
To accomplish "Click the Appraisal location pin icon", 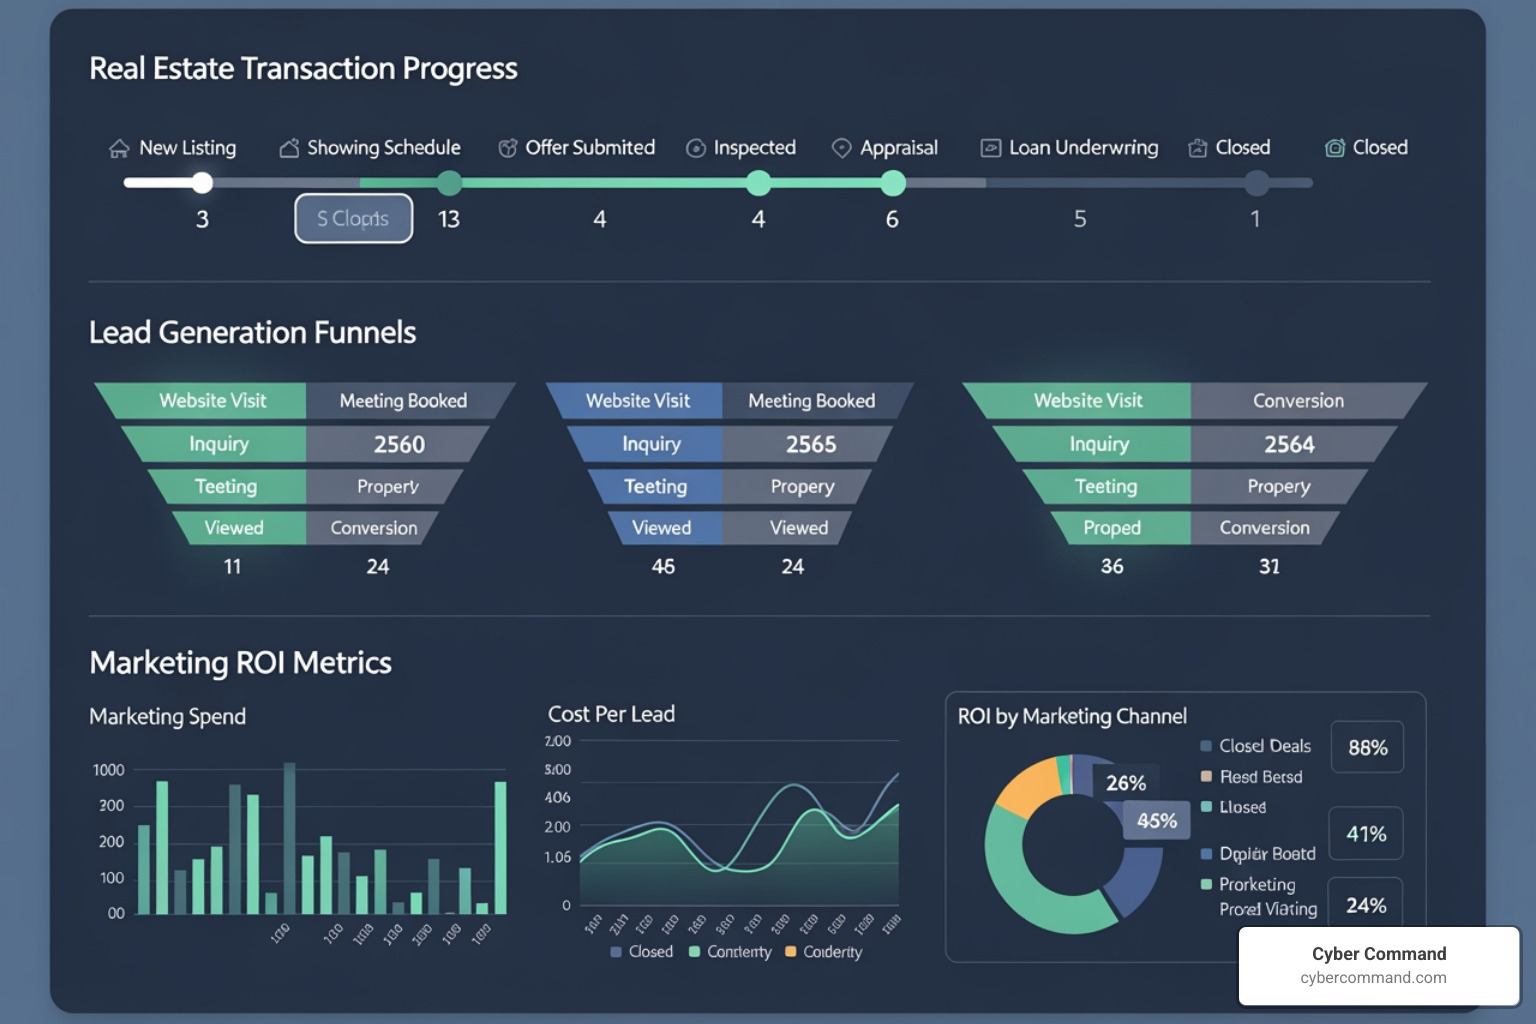I will click(x=841, y=147).
